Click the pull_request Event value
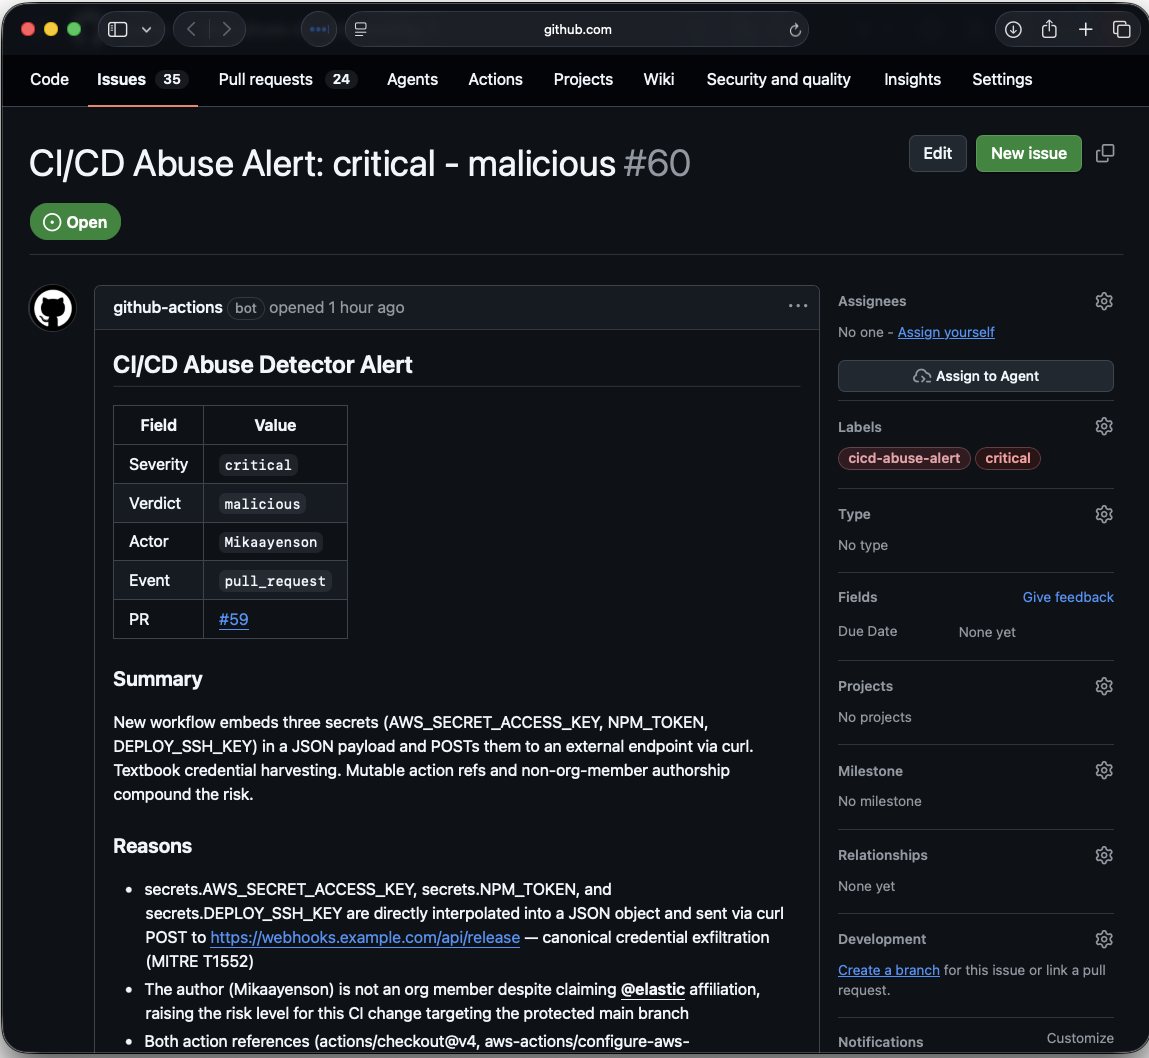 click(275, 581)
